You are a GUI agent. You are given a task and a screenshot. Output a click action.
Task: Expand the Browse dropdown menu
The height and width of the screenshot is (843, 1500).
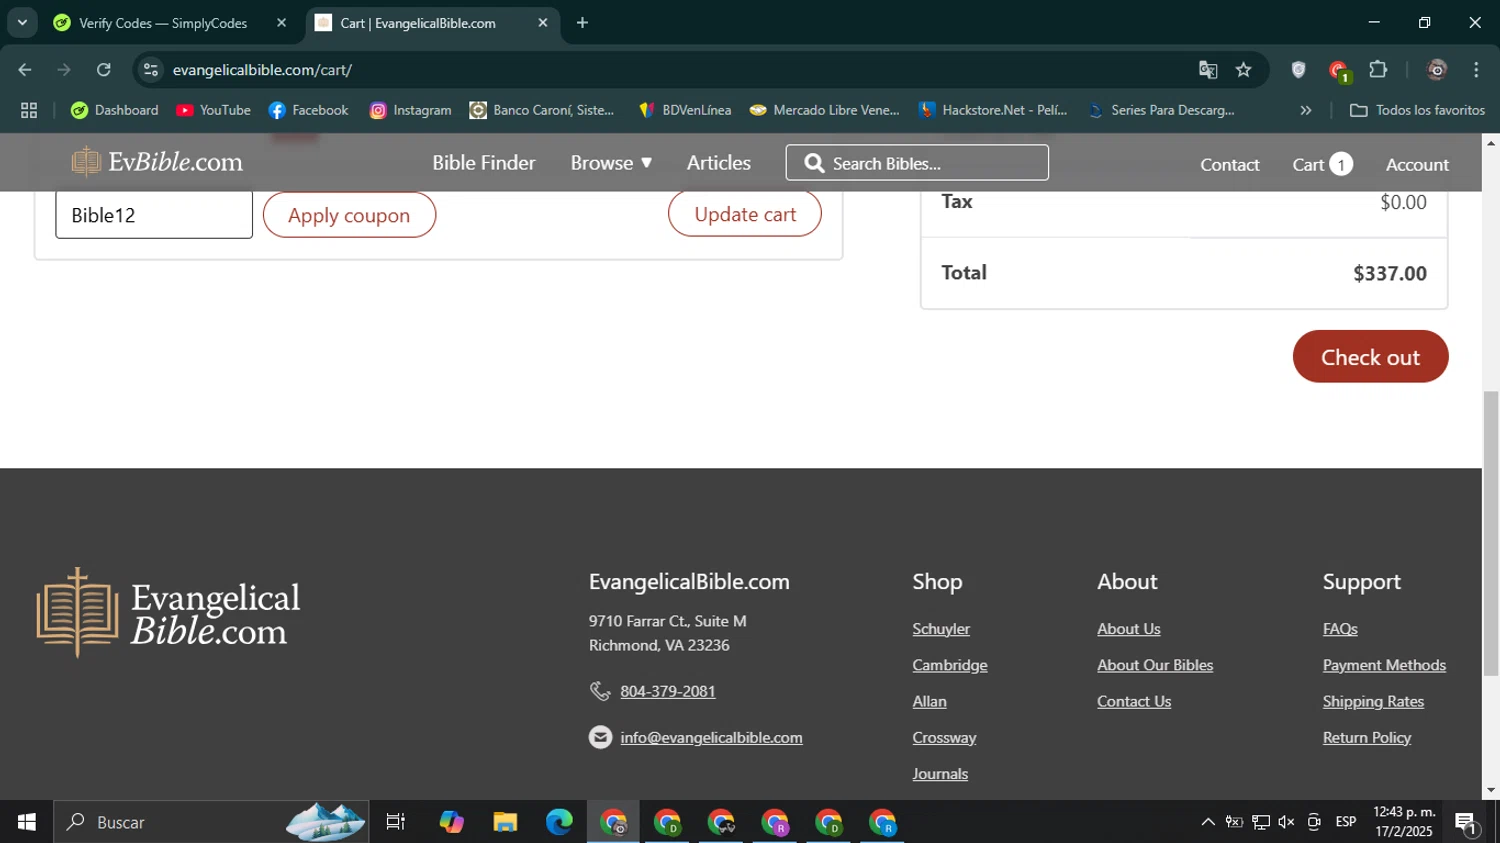[611, 163]
